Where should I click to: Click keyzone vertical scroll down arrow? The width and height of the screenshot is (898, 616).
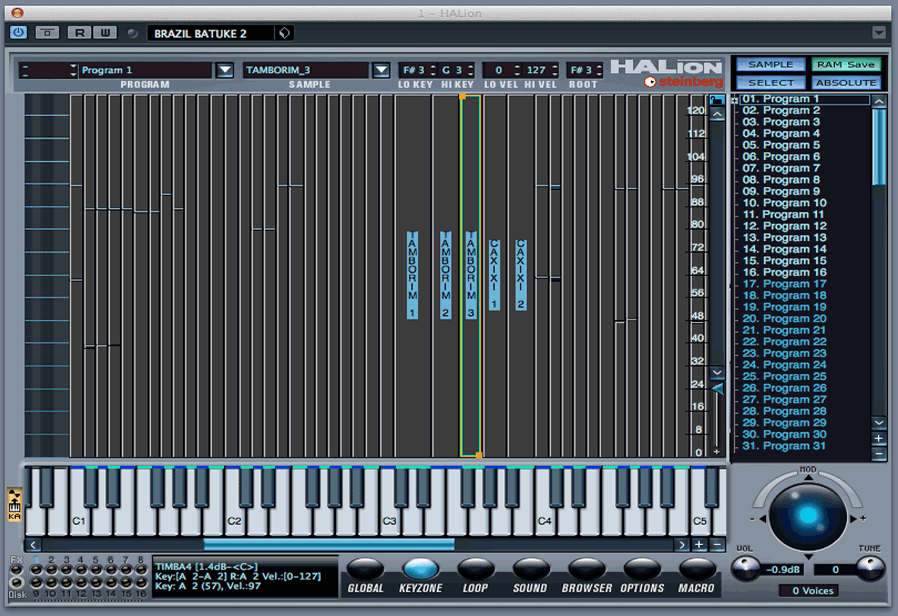[717, 373]
